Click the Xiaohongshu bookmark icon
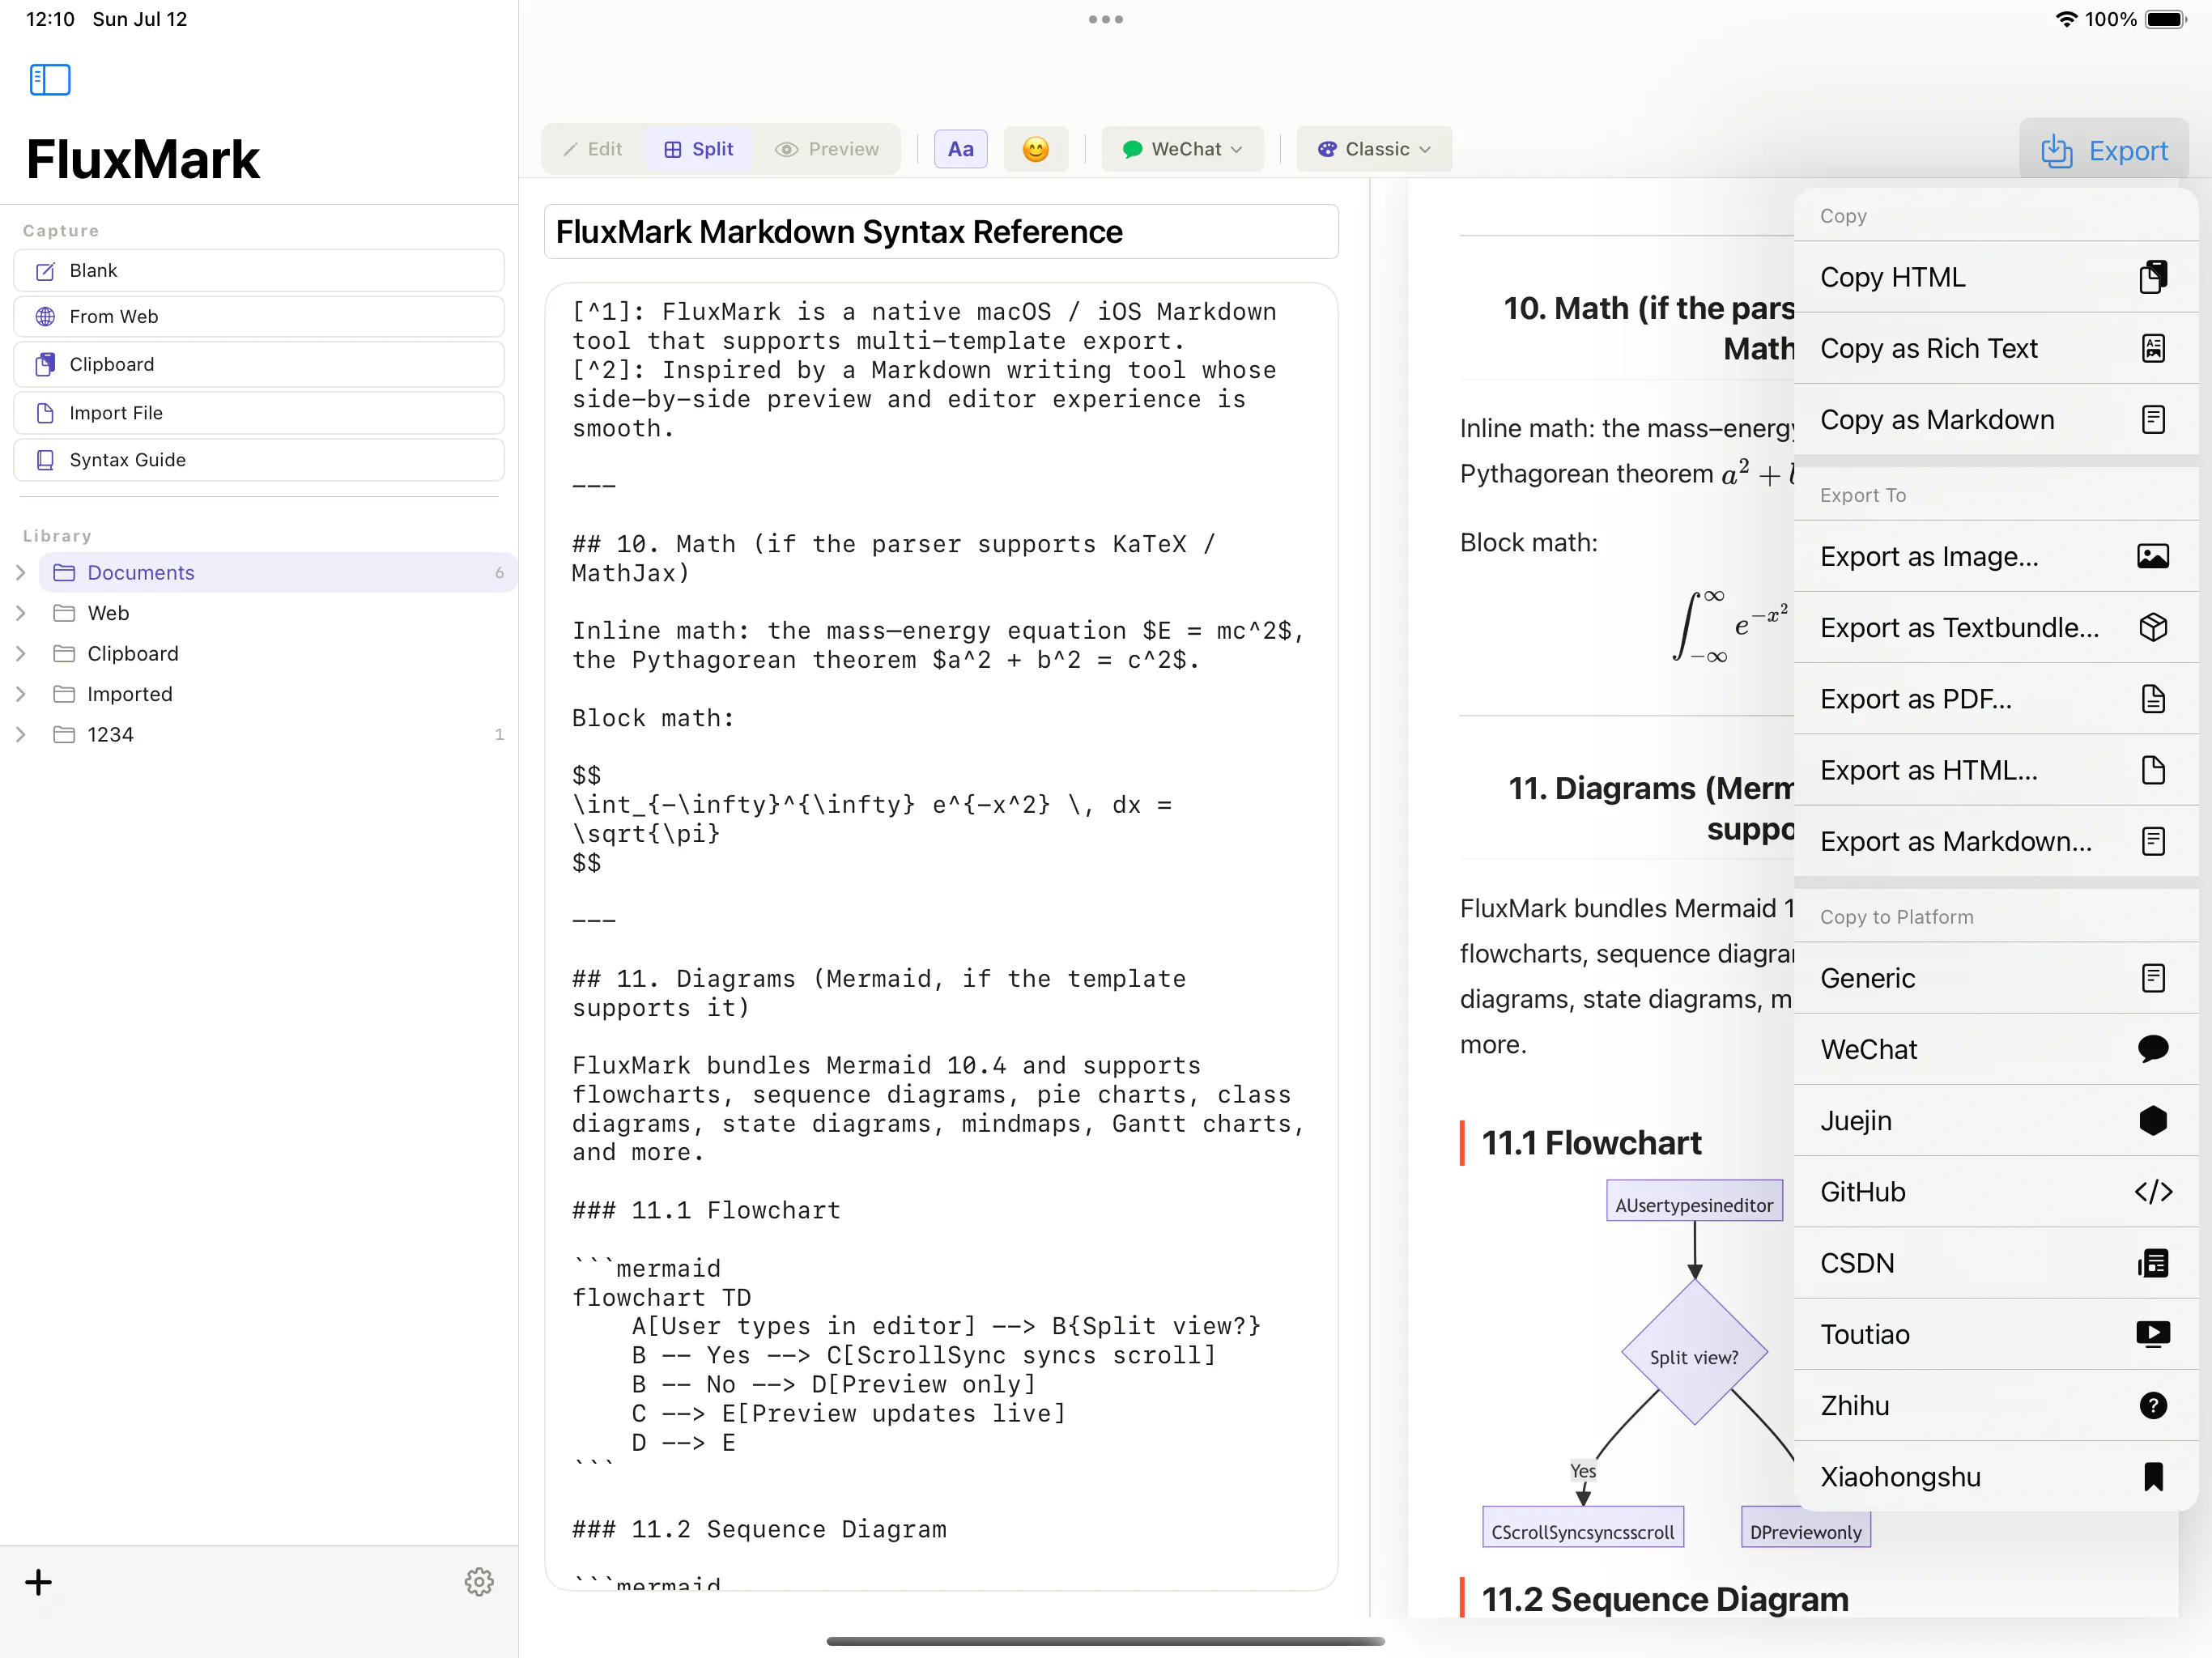Viewport: 2212px width, 1658px height. (2153, 1477)
